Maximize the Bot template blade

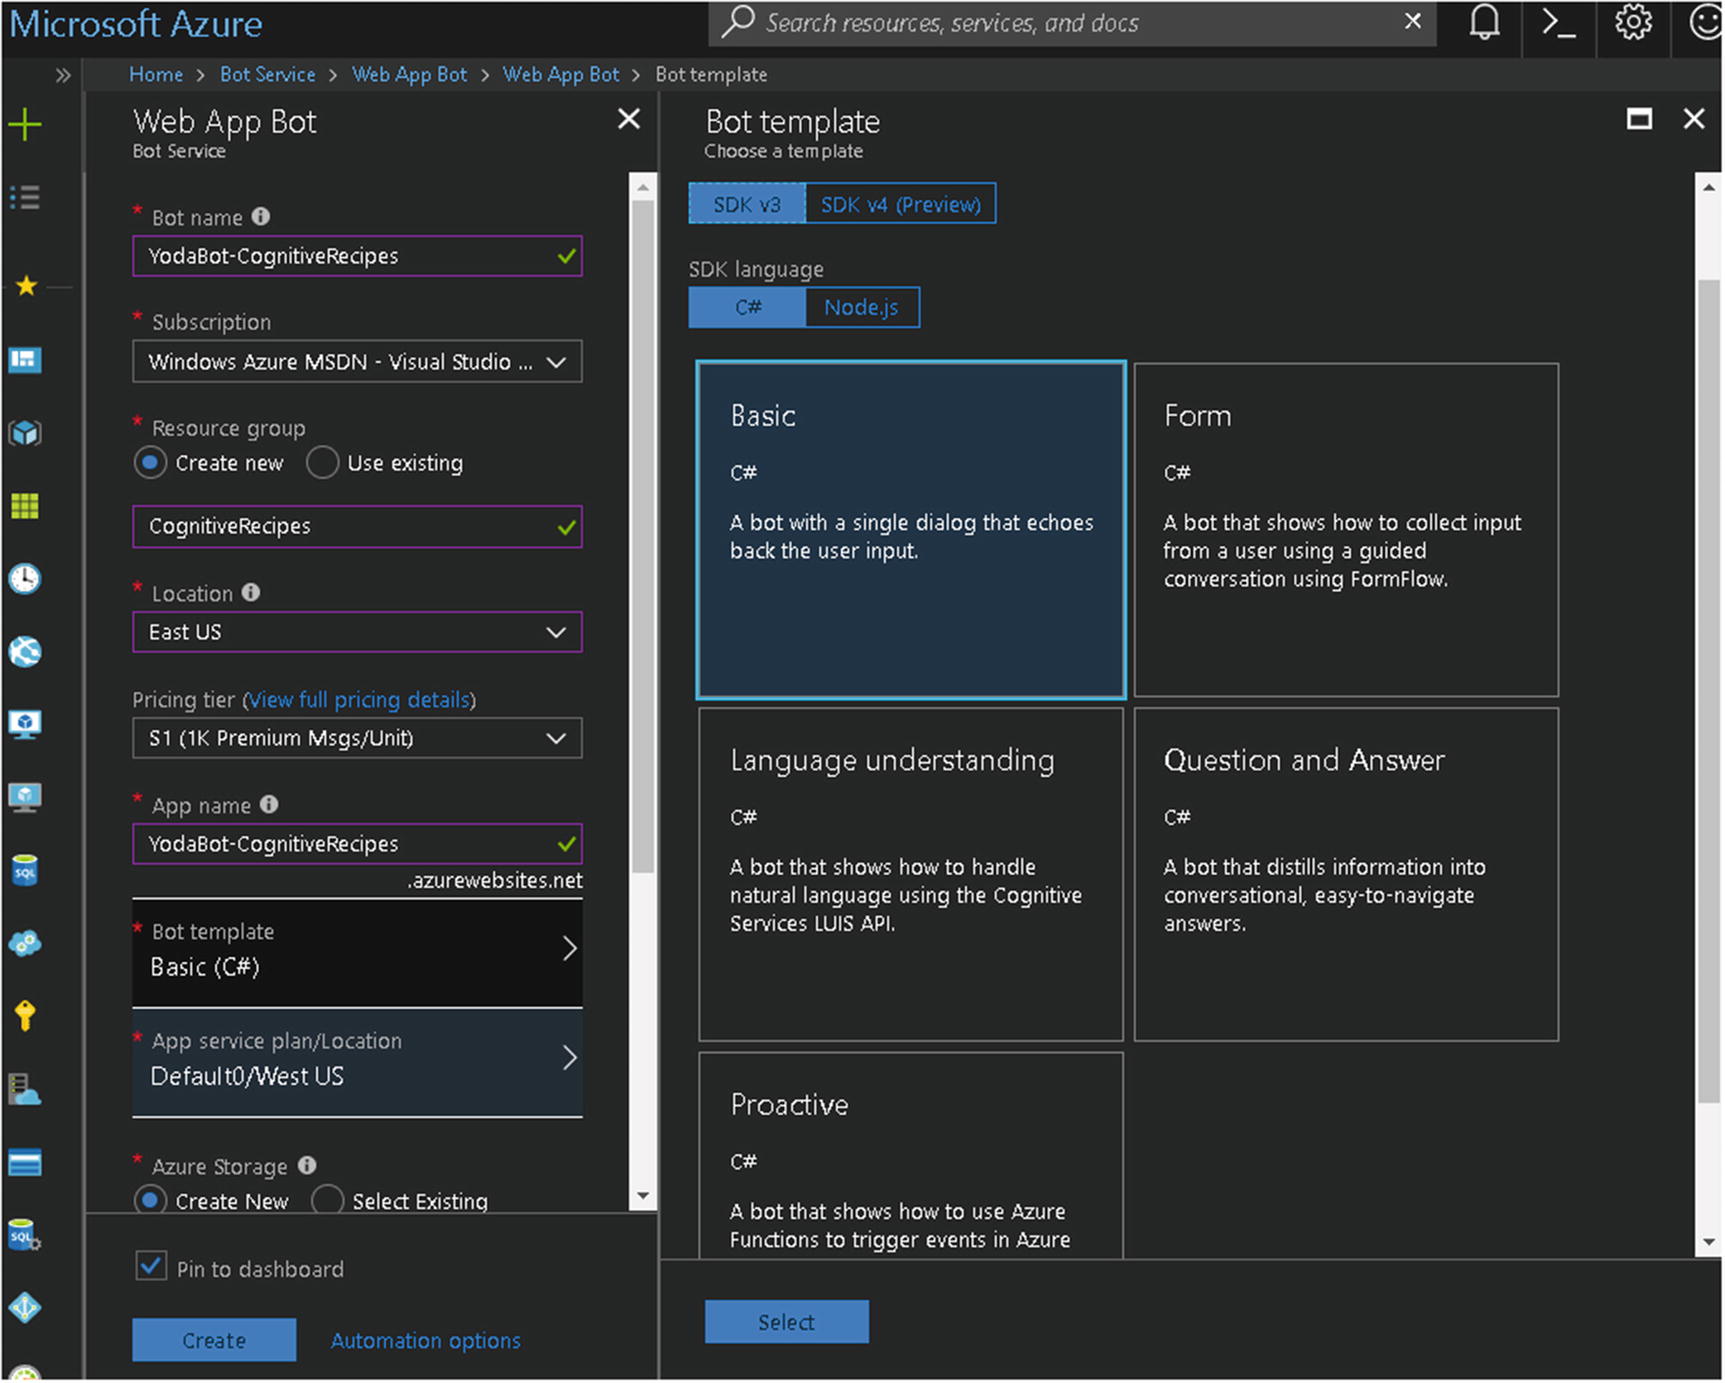pos(1639,119)
